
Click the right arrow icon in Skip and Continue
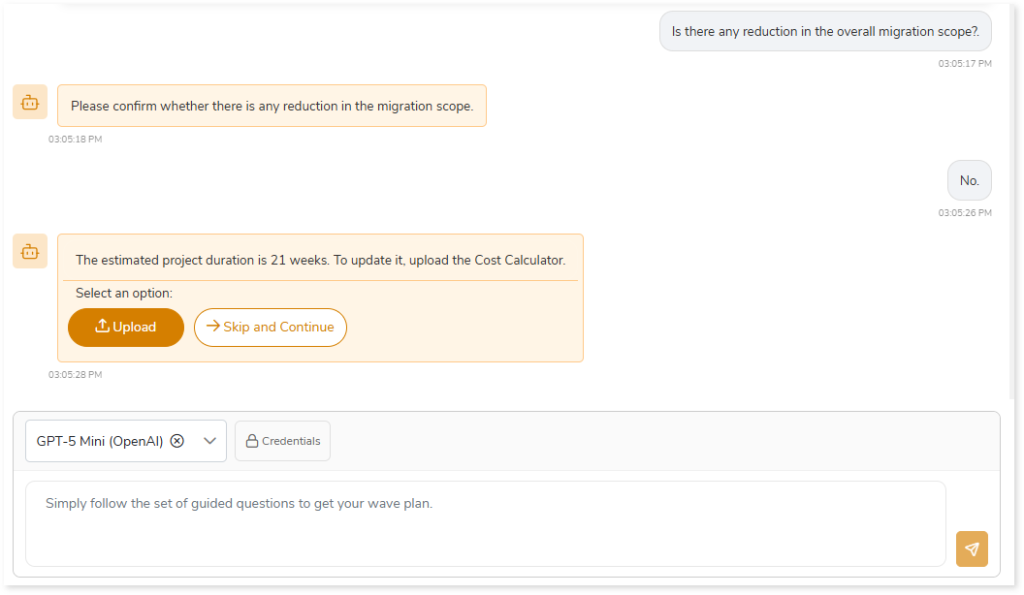pos(213,327)
